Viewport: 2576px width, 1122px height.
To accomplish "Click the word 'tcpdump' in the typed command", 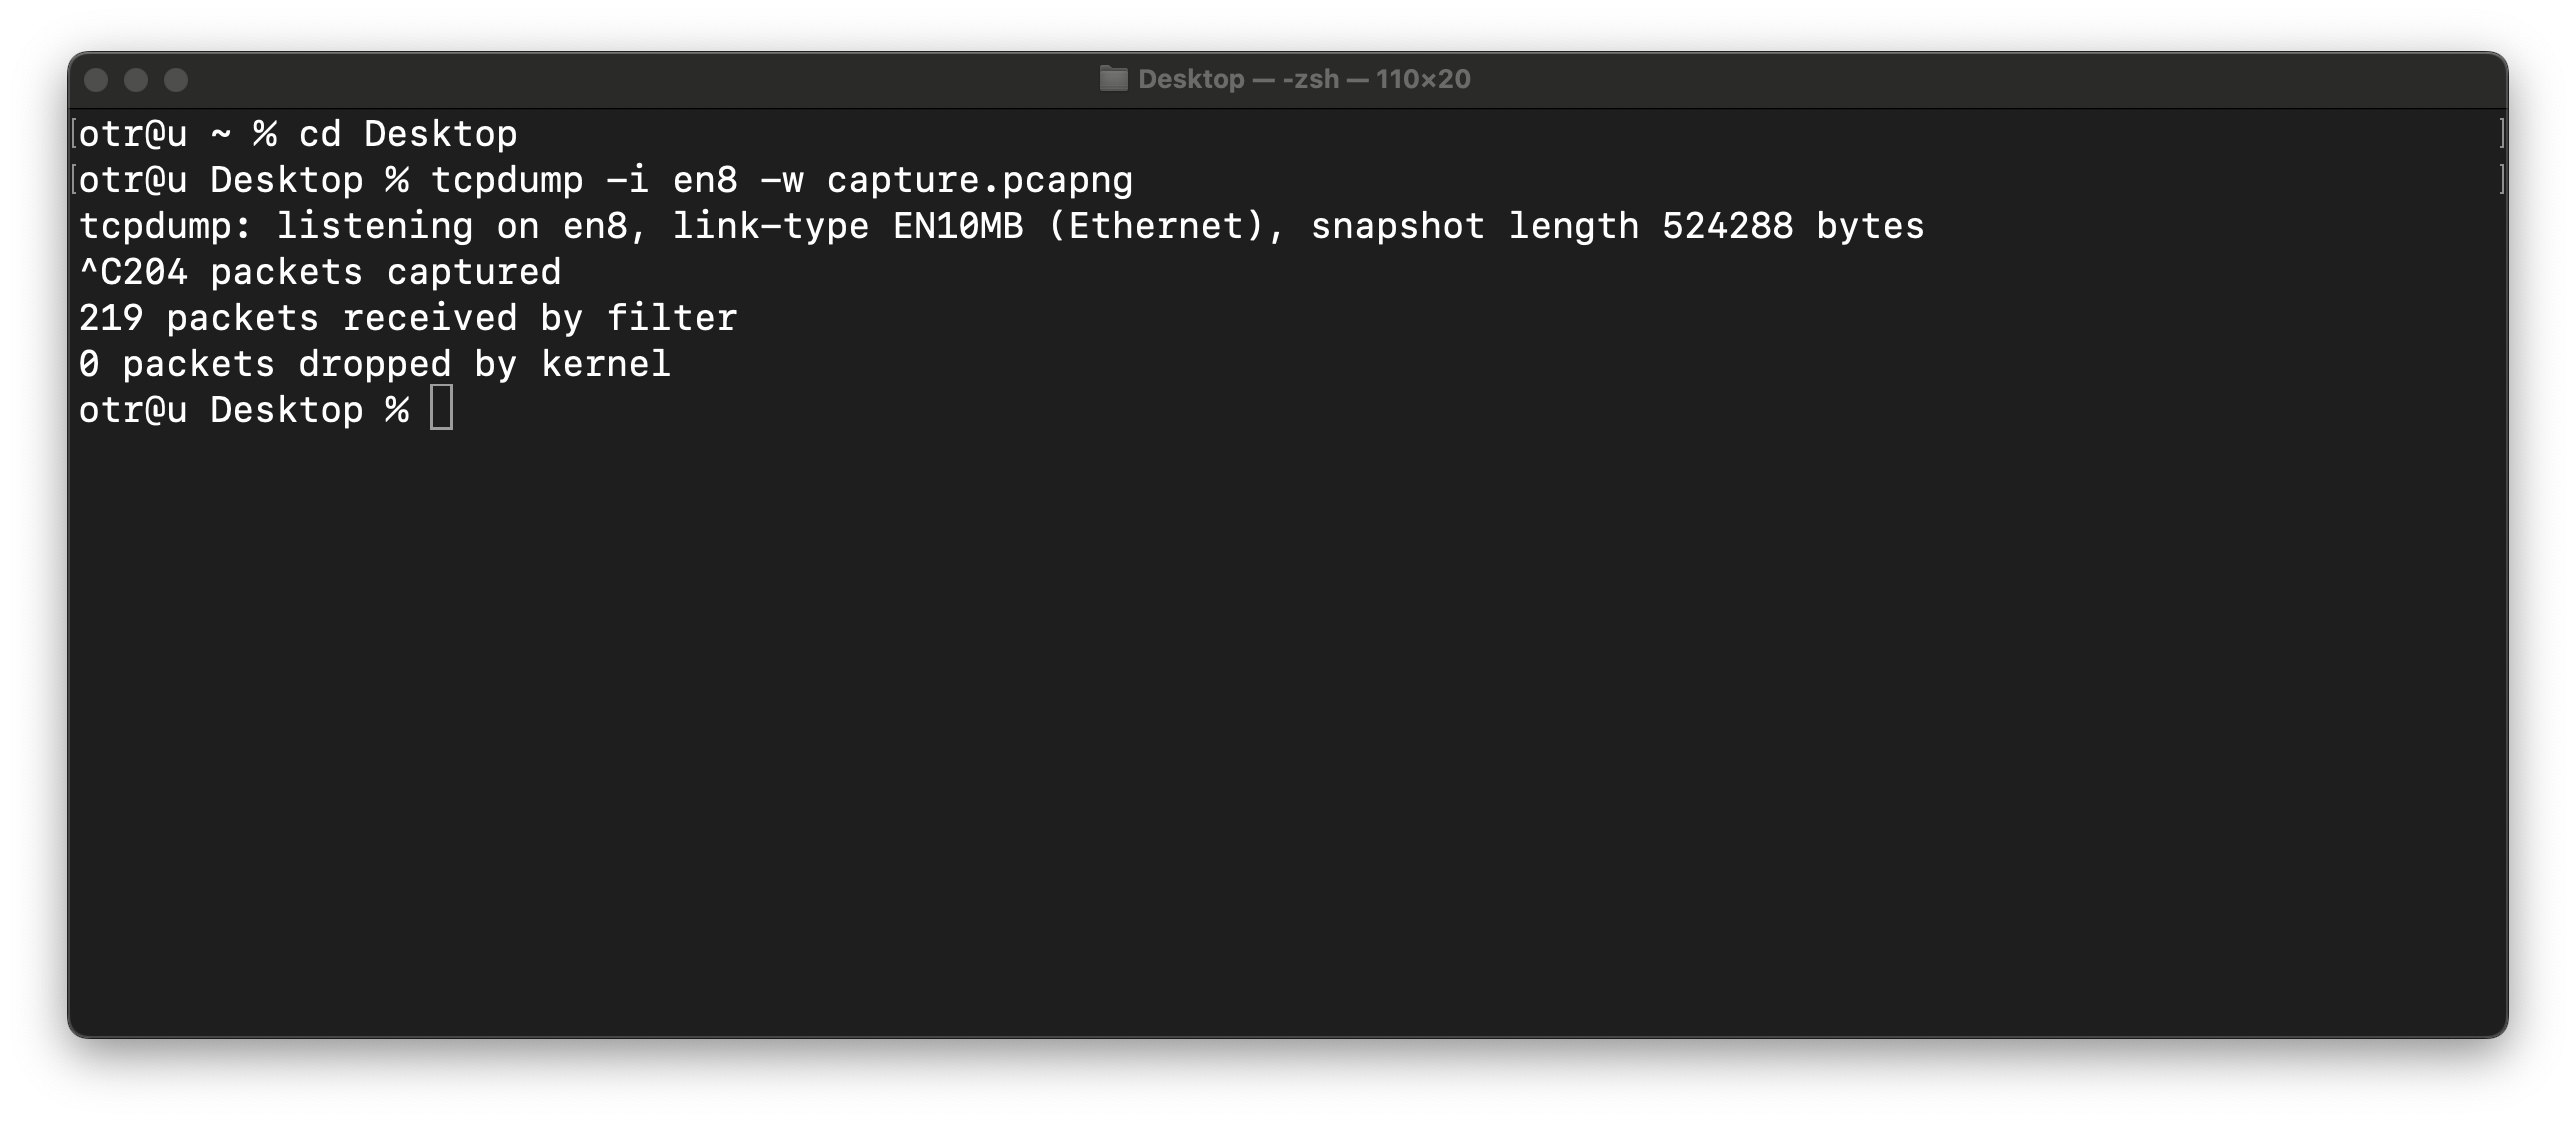I will (x=507, y=180).
